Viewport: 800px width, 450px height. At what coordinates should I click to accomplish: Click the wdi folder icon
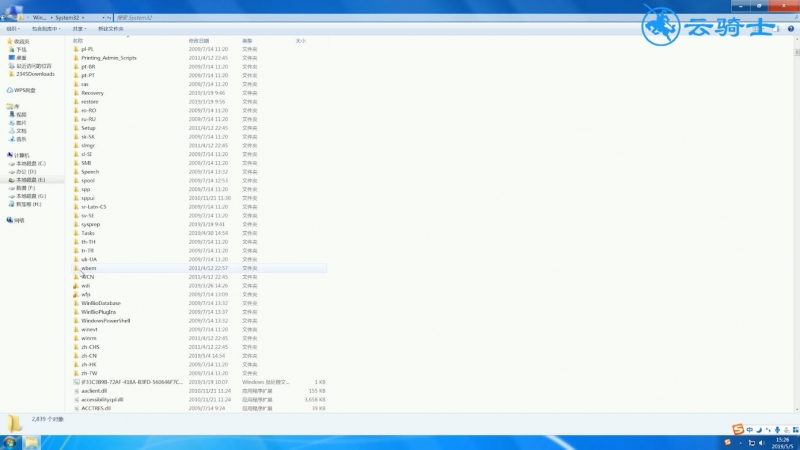(x=77, y=286)
